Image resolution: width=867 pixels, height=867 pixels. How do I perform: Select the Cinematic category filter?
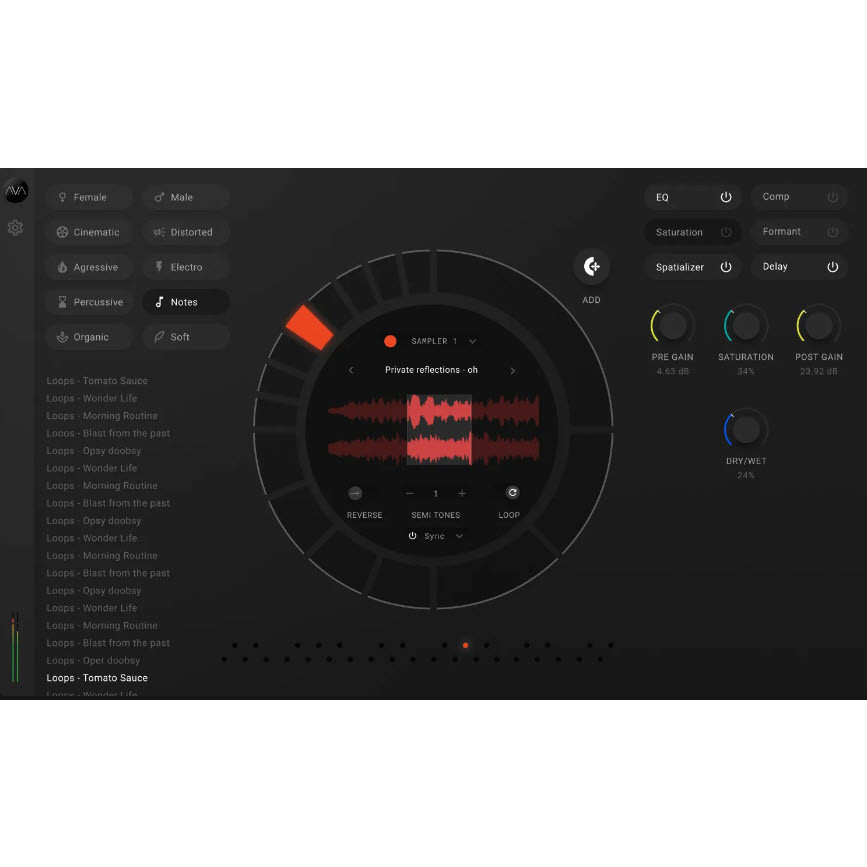[89, 232]
